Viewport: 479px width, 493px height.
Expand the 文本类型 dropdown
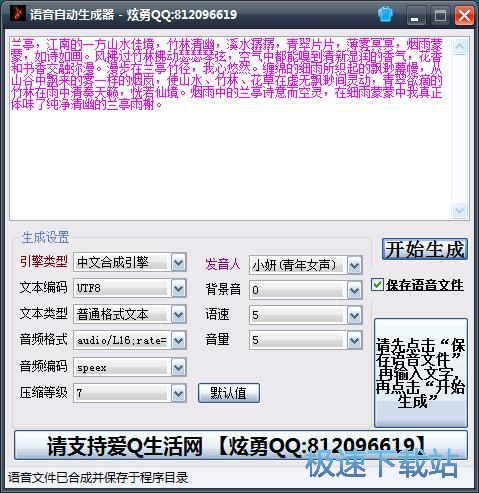pos(179,314)
